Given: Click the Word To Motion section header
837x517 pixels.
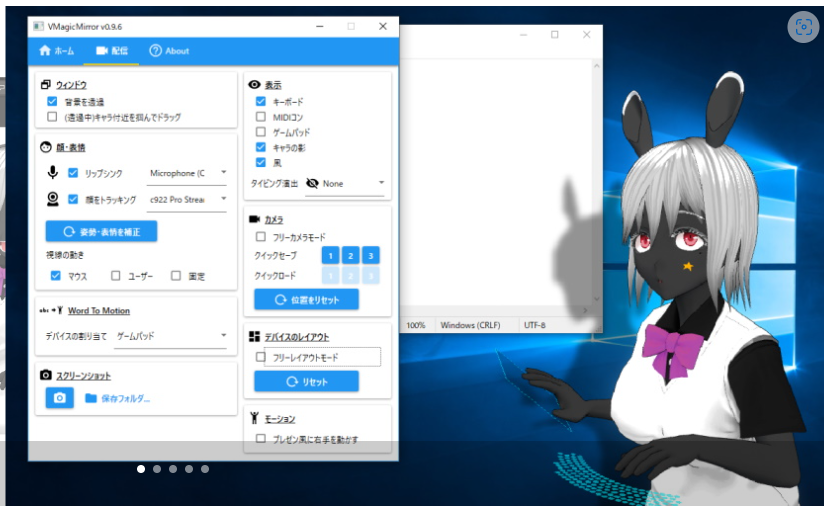Looking at the screenshot, I should coord(98,311).
